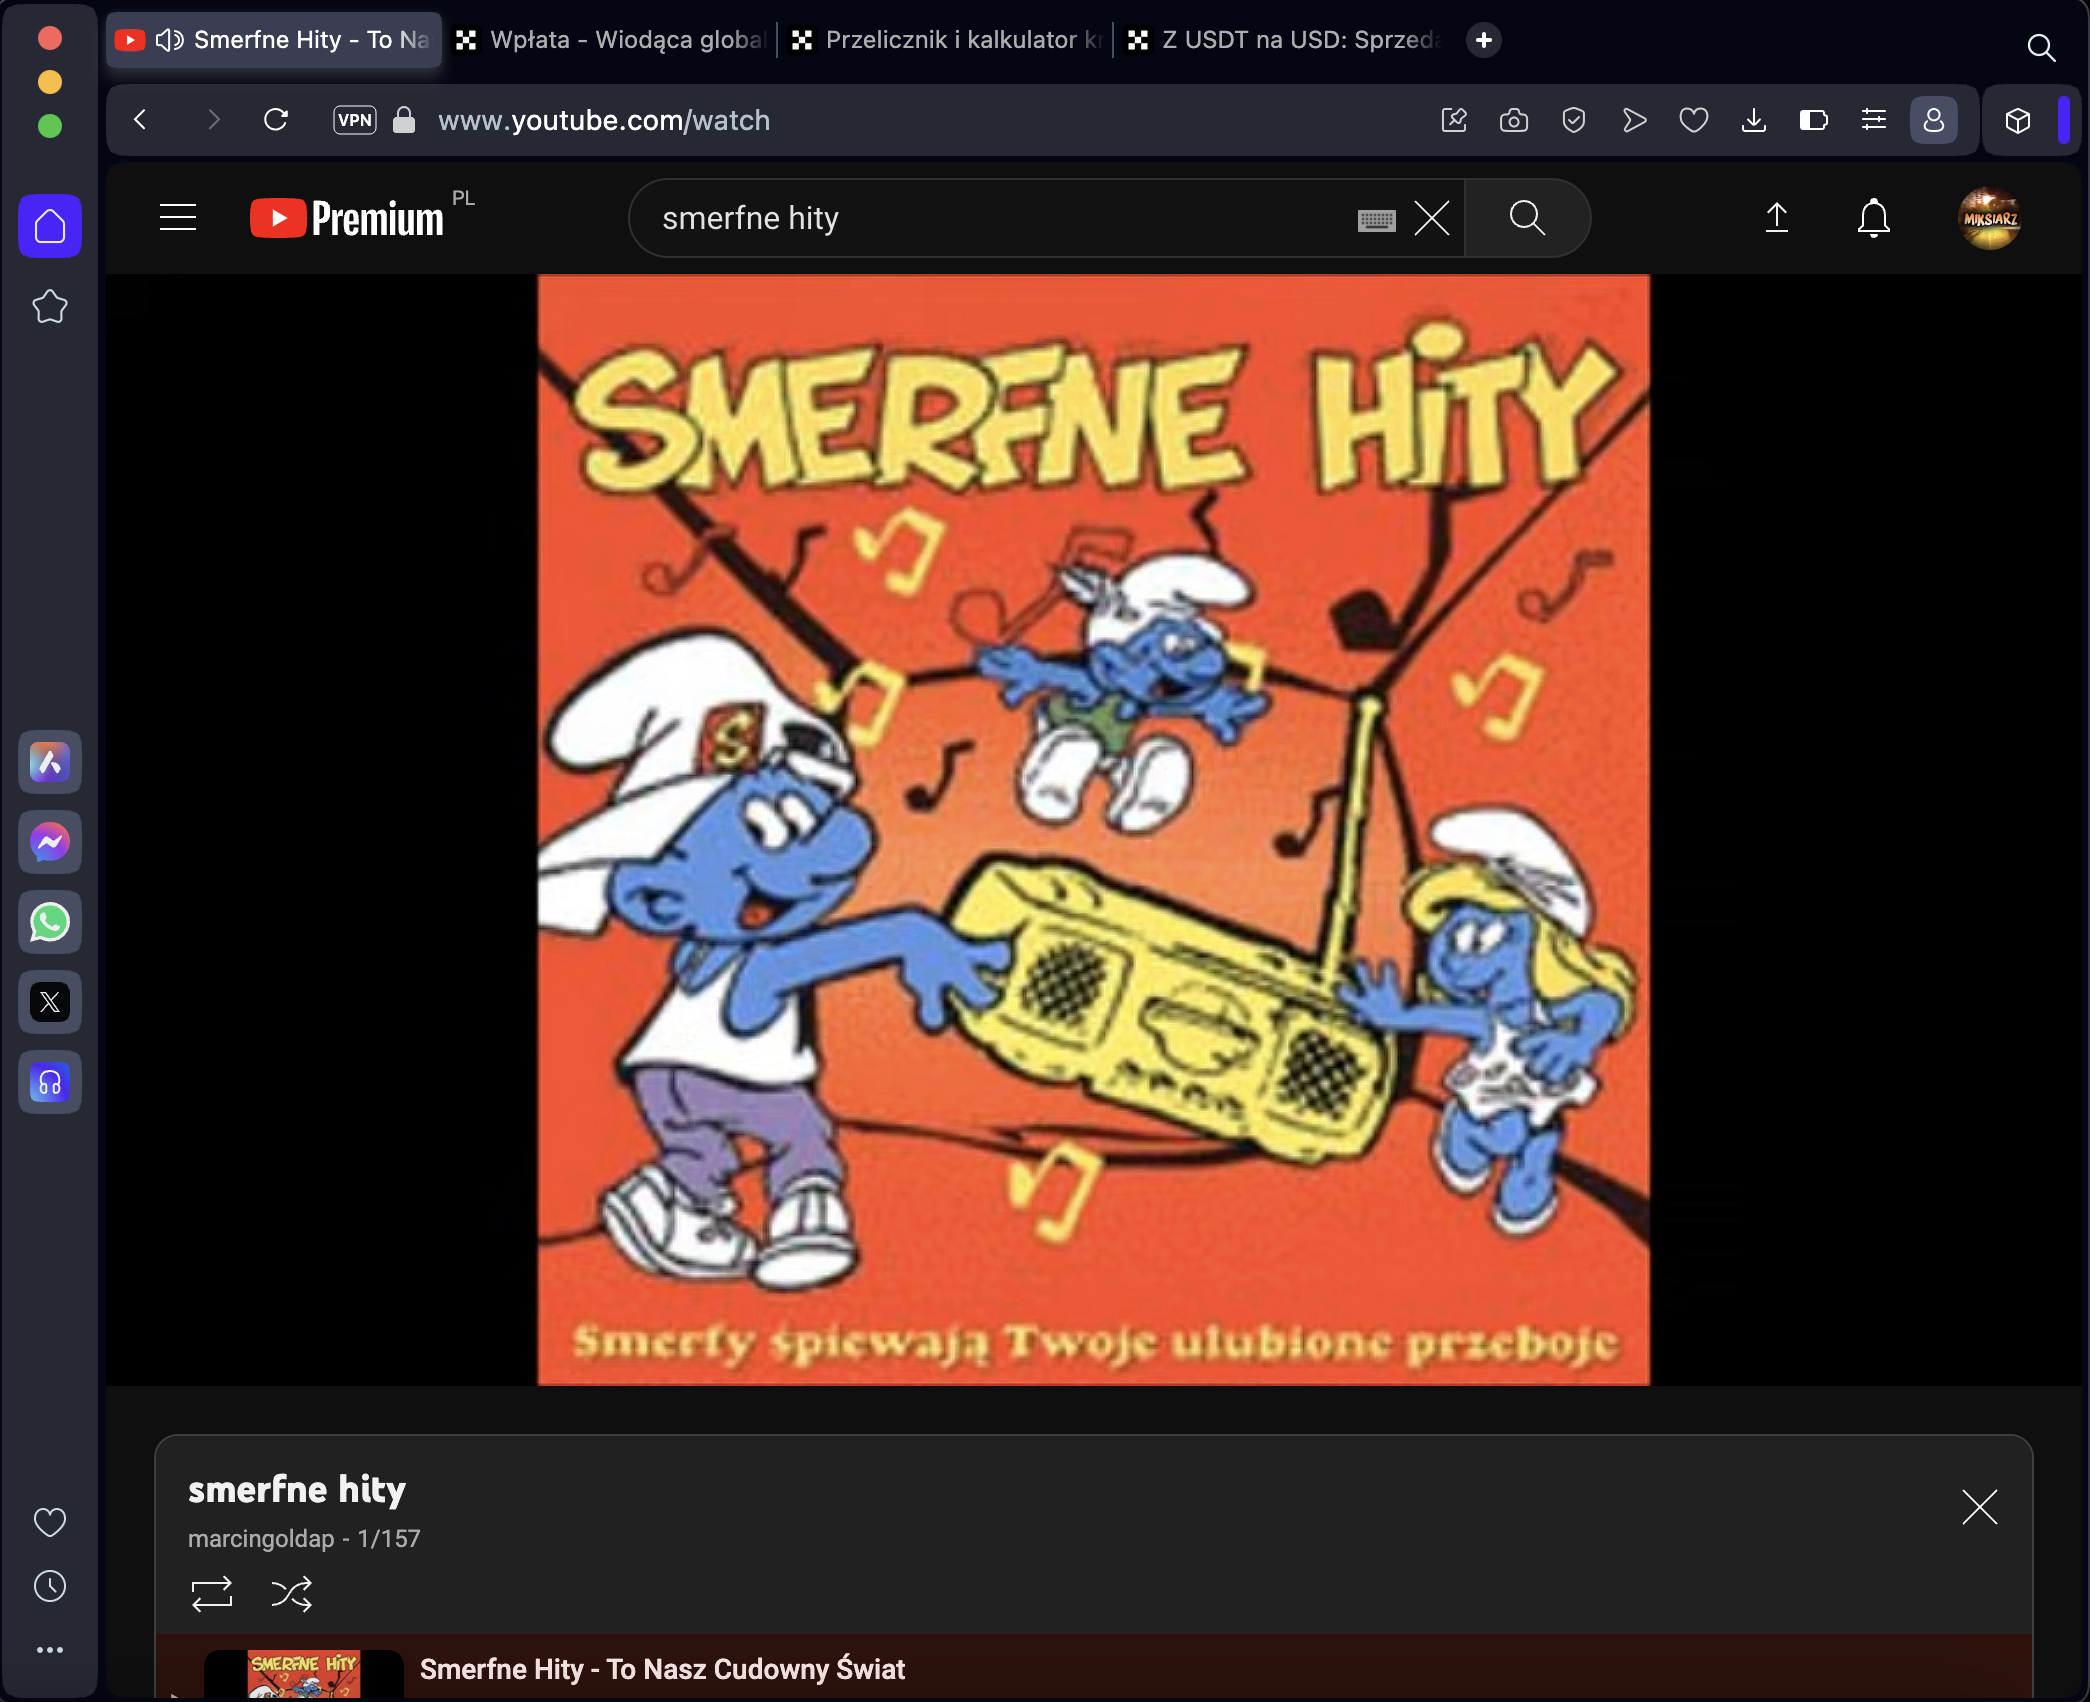Image resolution: width=2090 pixels, height=1702 pixels.
Task: Open YouTube notifications bell
Action: [x=1873, y=218]
